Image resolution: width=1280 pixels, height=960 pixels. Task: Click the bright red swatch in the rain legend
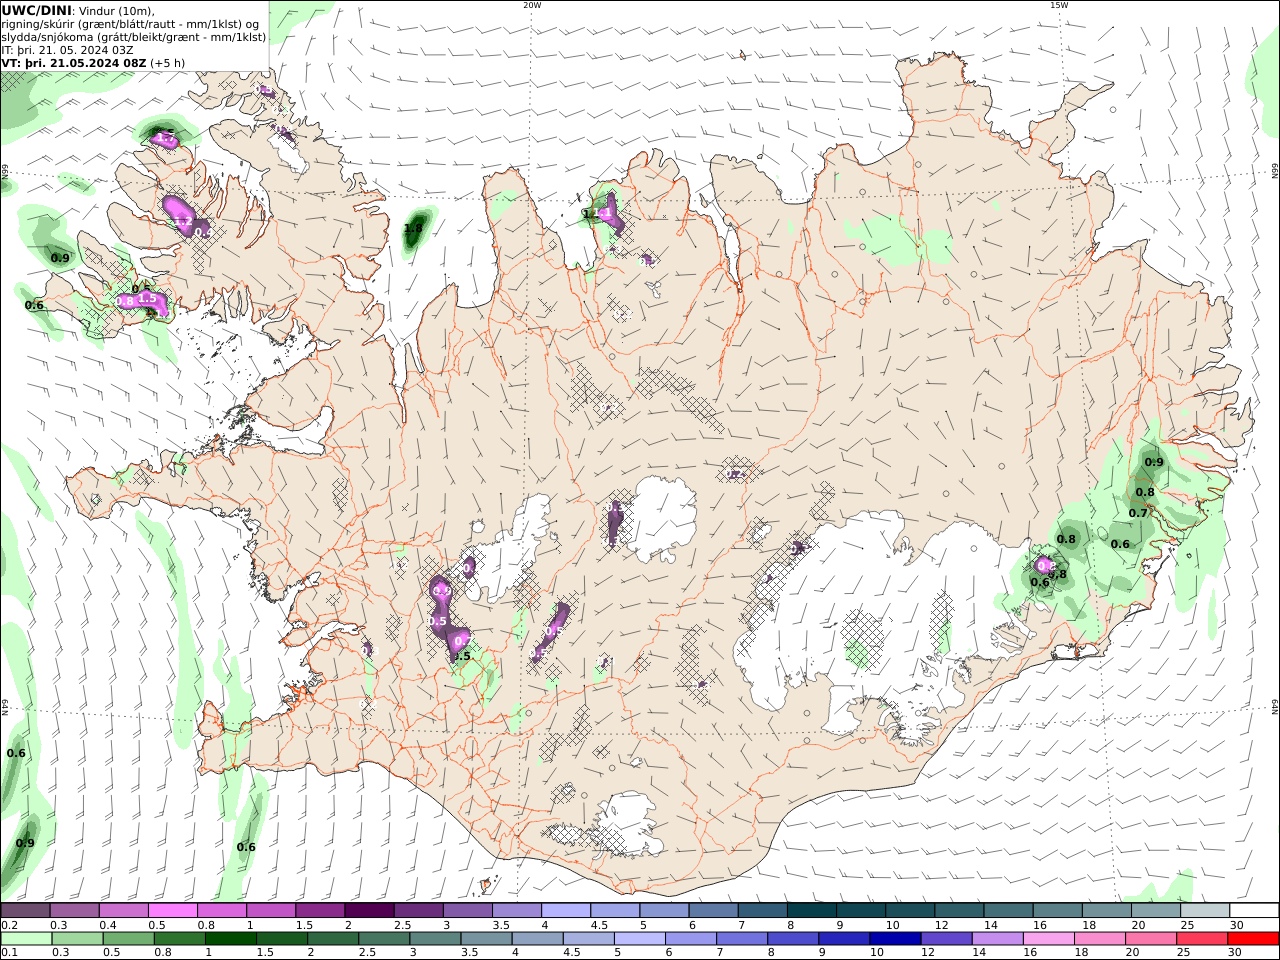(1253, 939)
